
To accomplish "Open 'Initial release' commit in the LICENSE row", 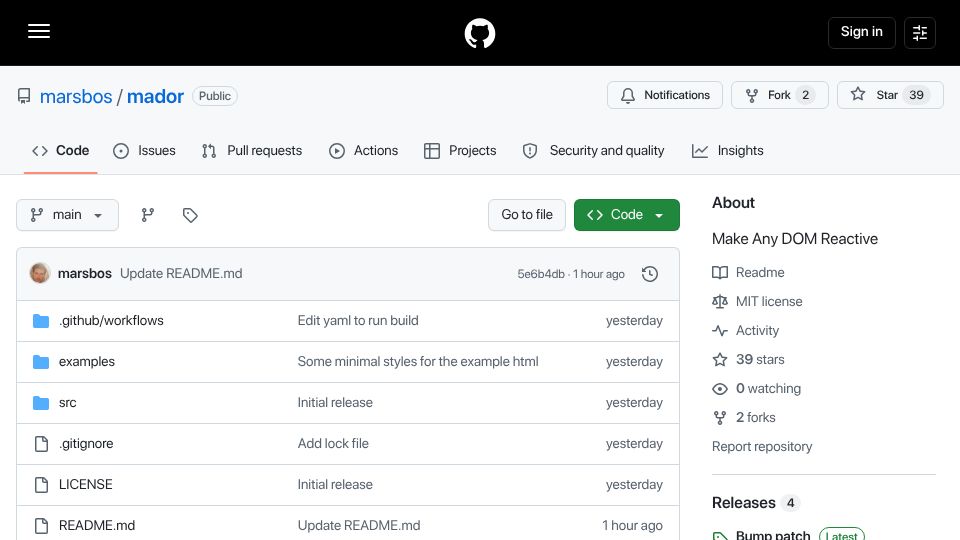I will pos(335,485).
